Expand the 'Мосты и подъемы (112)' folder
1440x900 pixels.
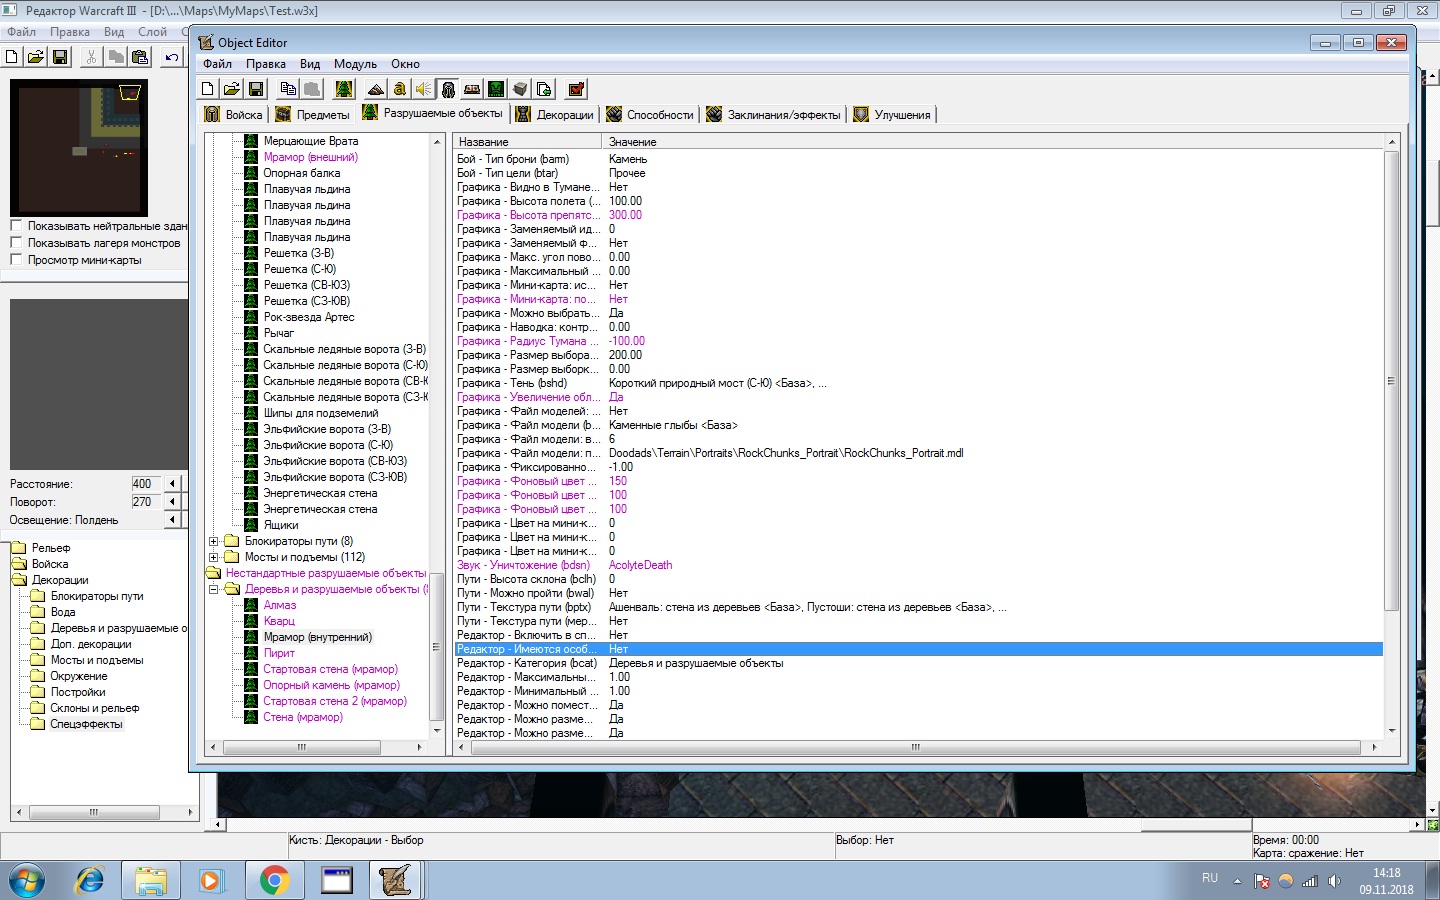pyautogui.click(x=213, y=557)
